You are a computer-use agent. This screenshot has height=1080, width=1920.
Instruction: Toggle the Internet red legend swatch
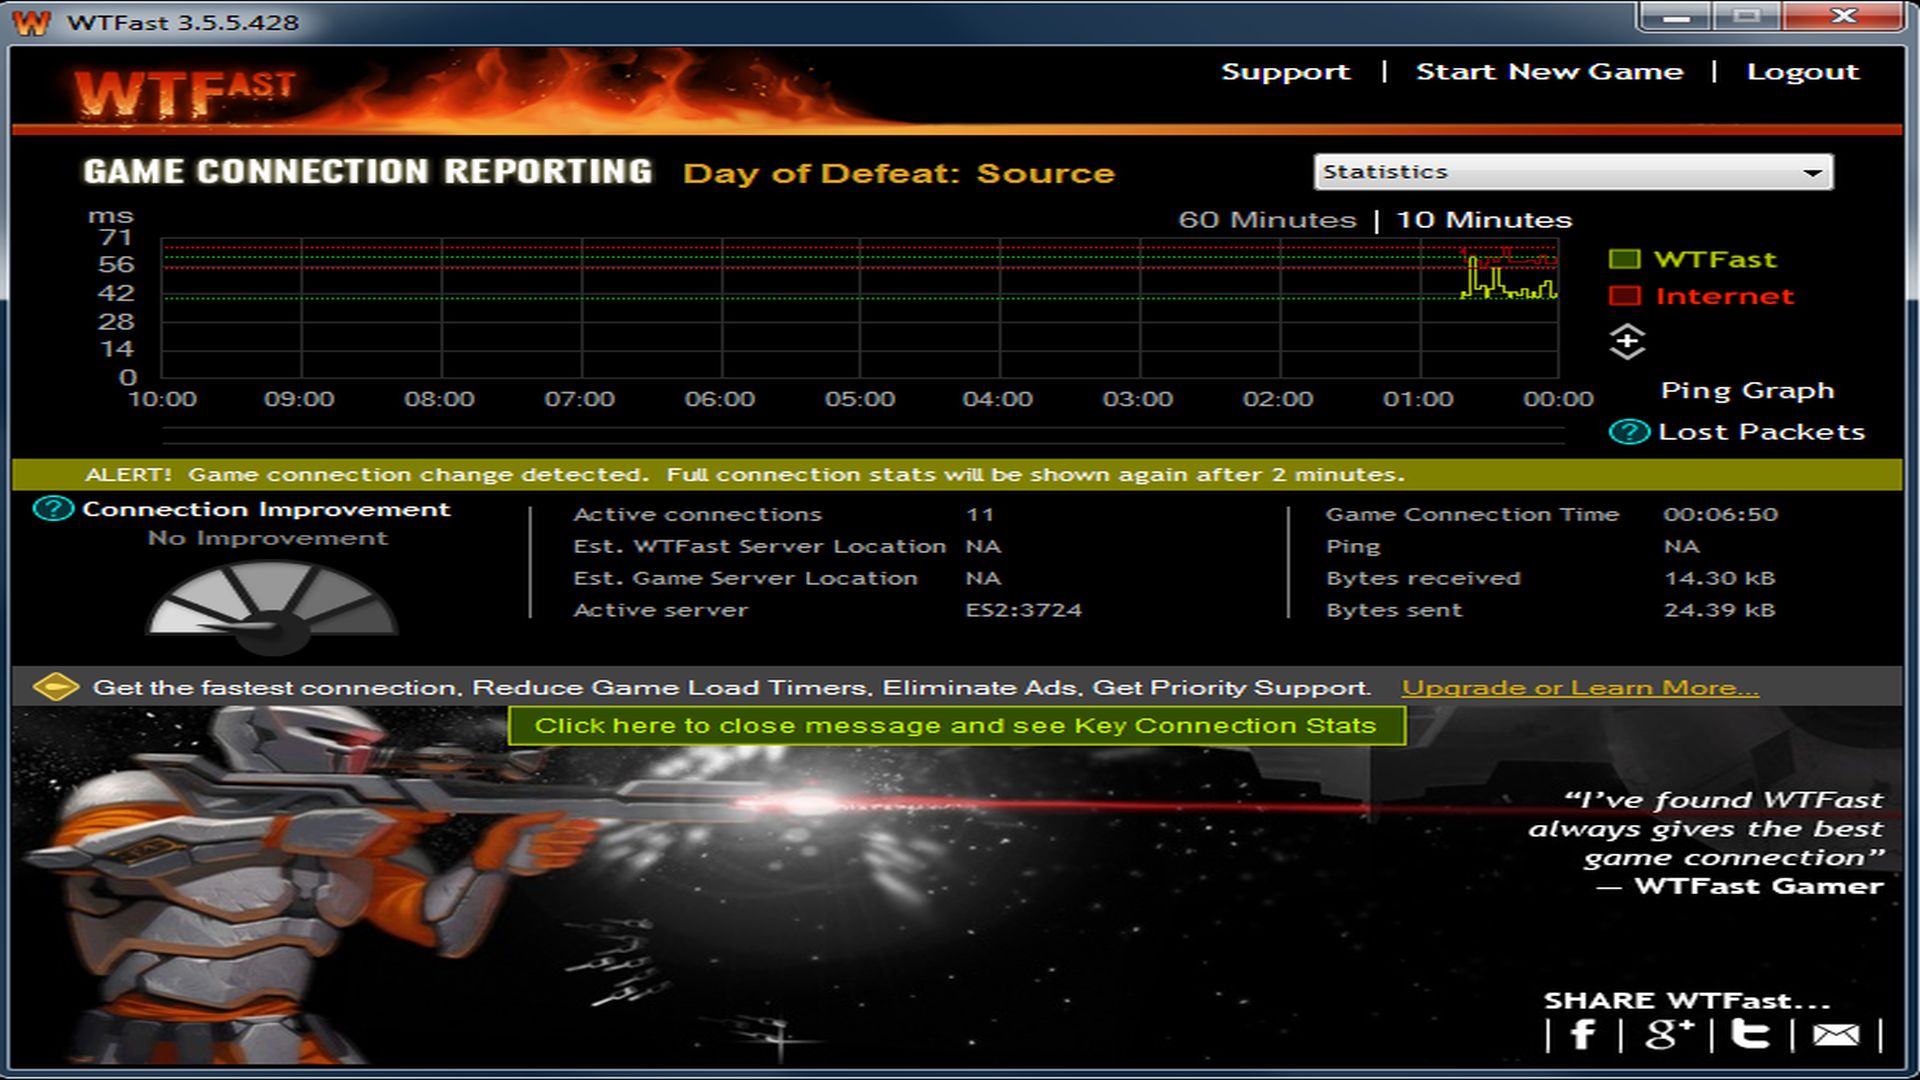[x=1625, y=296]
